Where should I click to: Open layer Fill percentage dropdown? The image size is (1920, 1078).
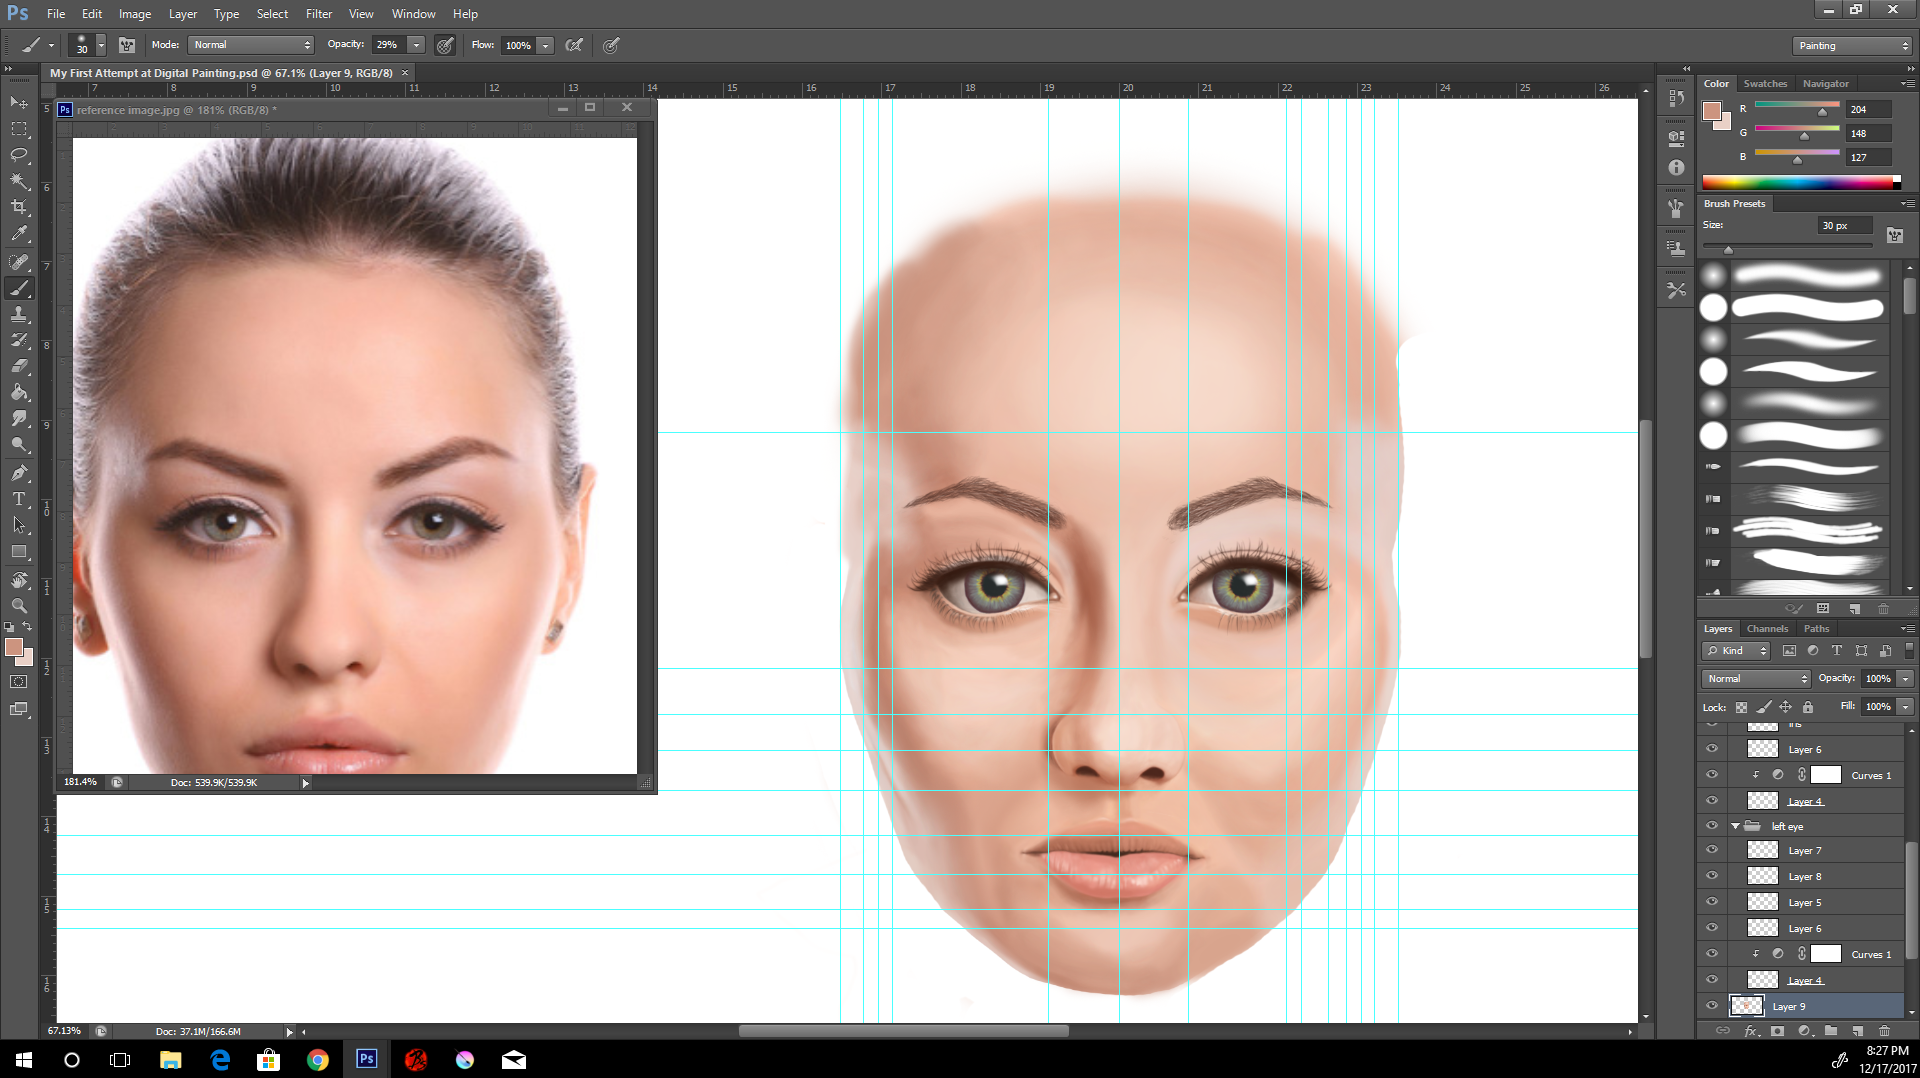tap(1906, 707)
